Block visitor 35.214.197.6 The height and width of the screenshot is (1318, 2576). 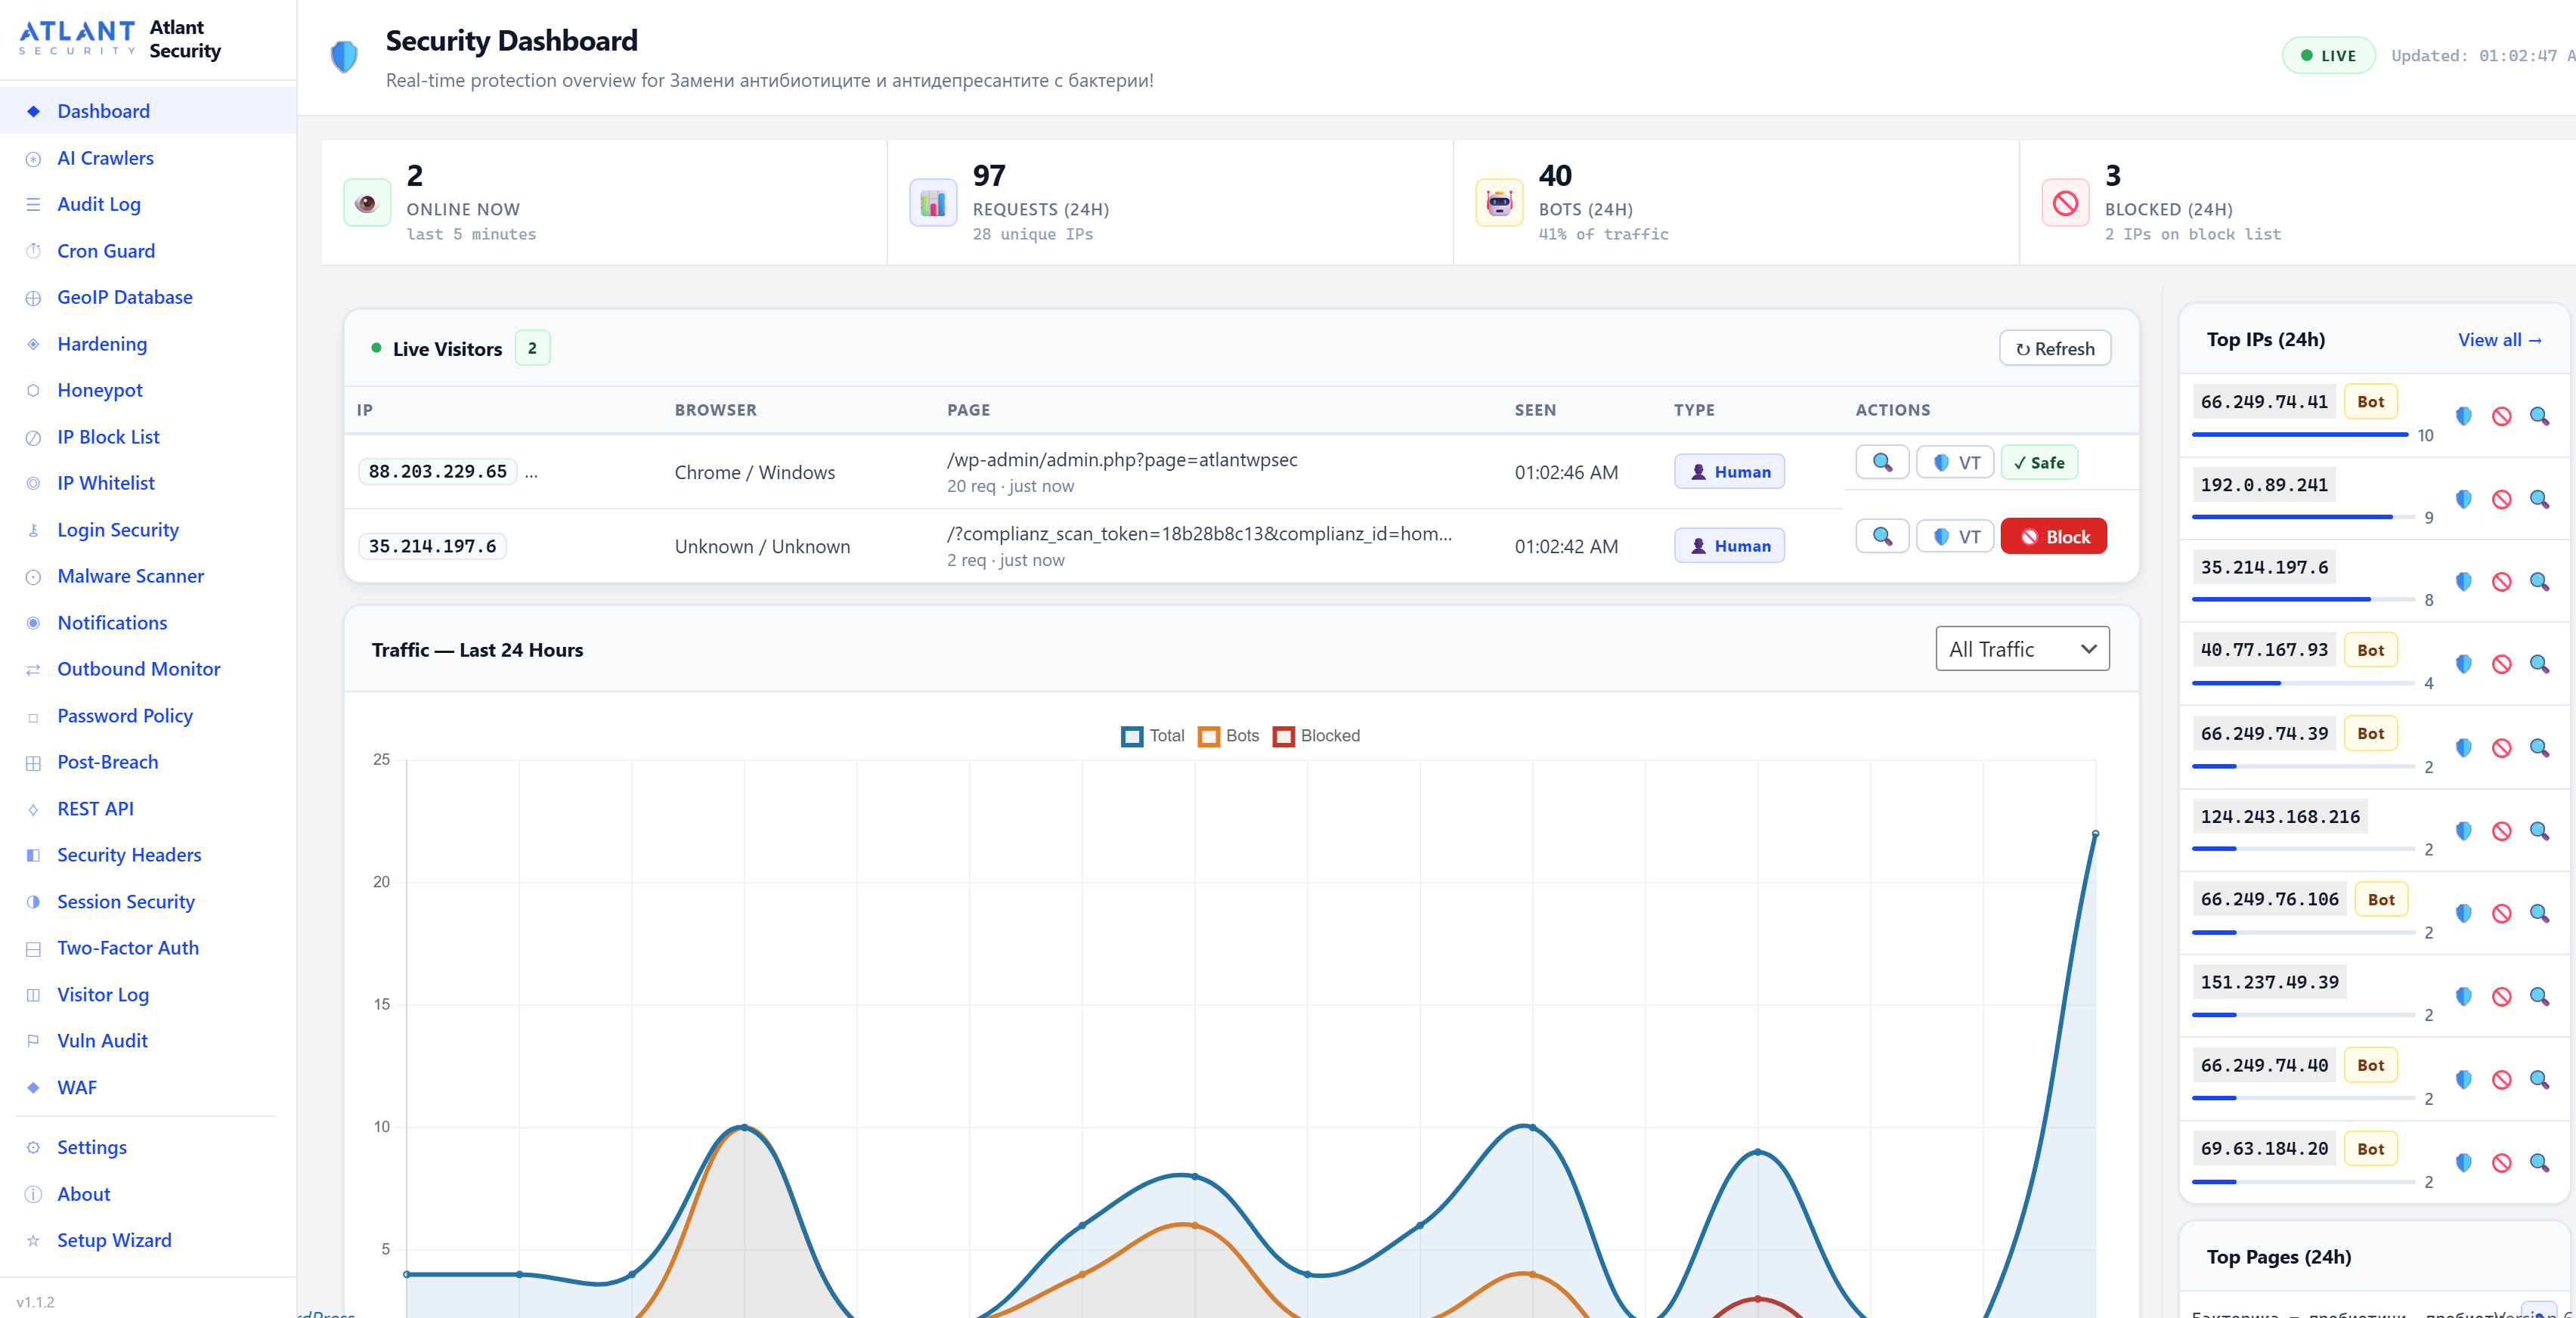(2053, 536)
